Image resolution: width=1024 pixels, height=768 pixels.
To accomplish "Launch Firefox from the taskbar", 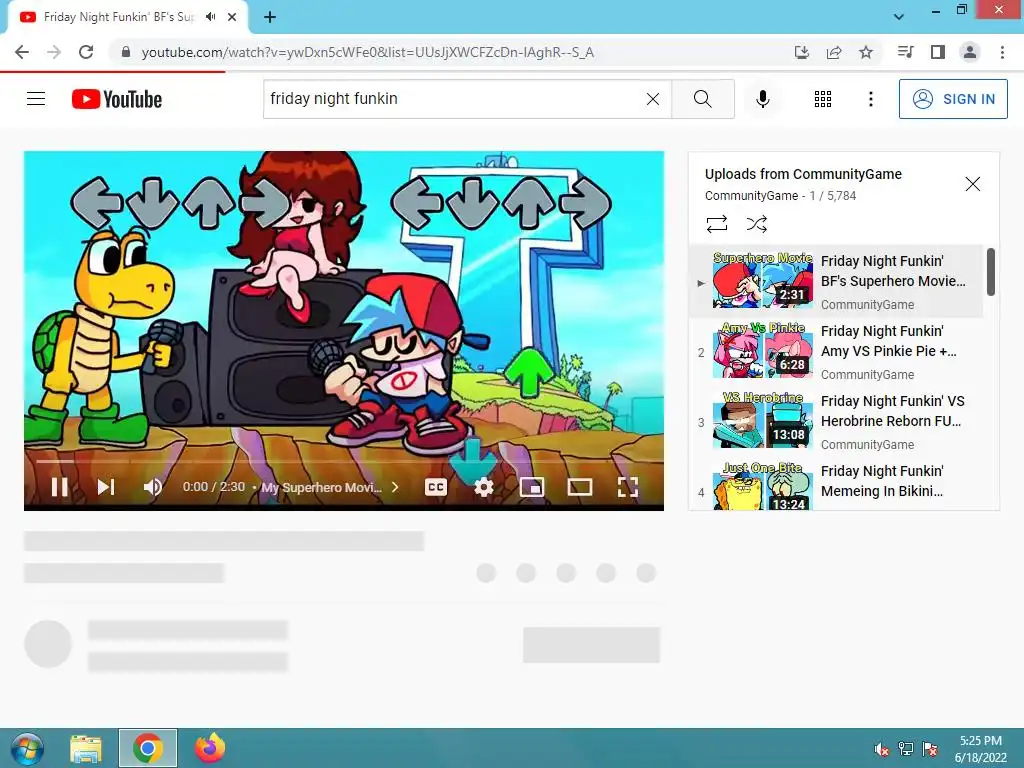I will (210, 748).
